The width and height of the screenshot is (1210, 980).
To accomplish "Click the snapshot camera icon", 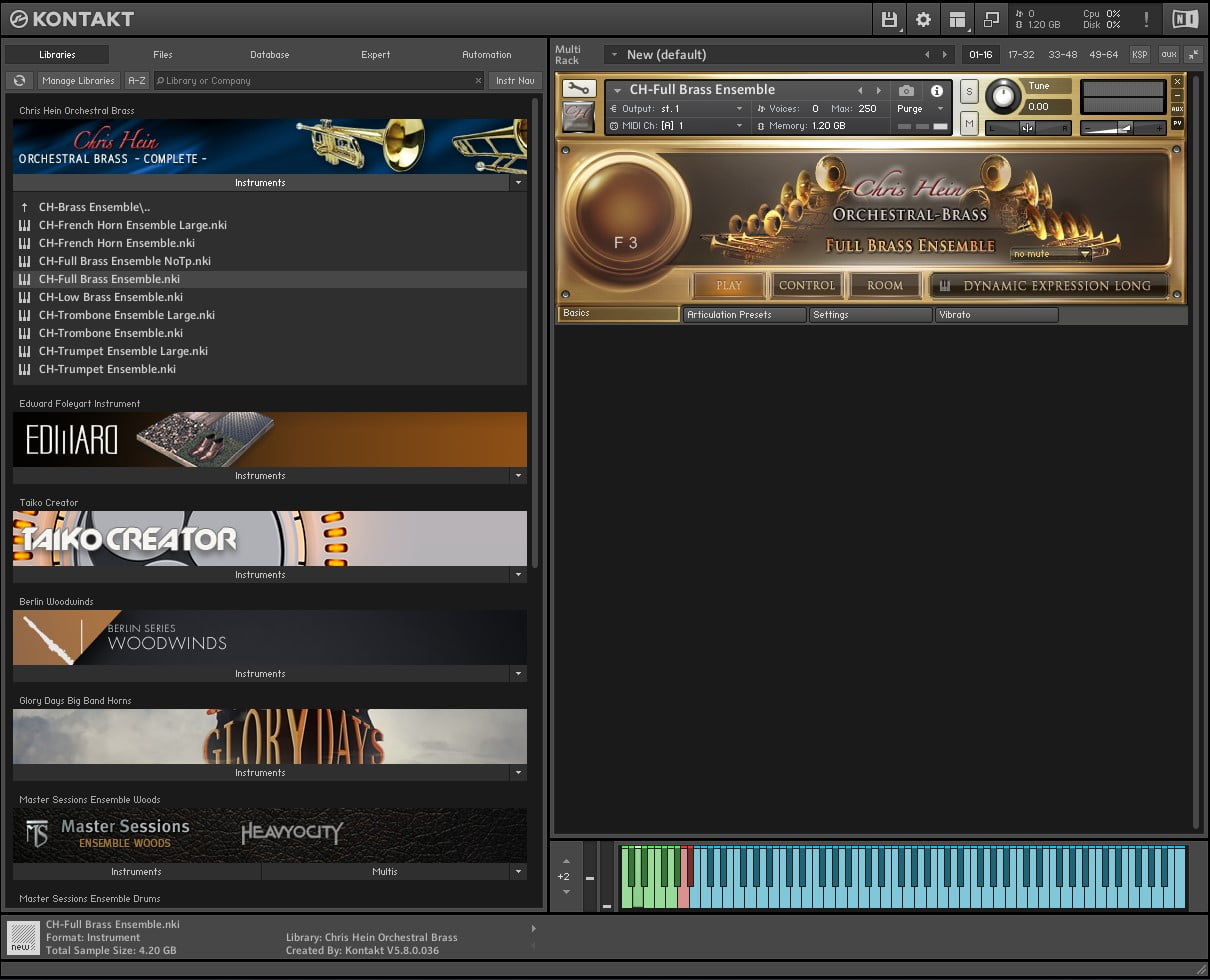I will 906,90.
